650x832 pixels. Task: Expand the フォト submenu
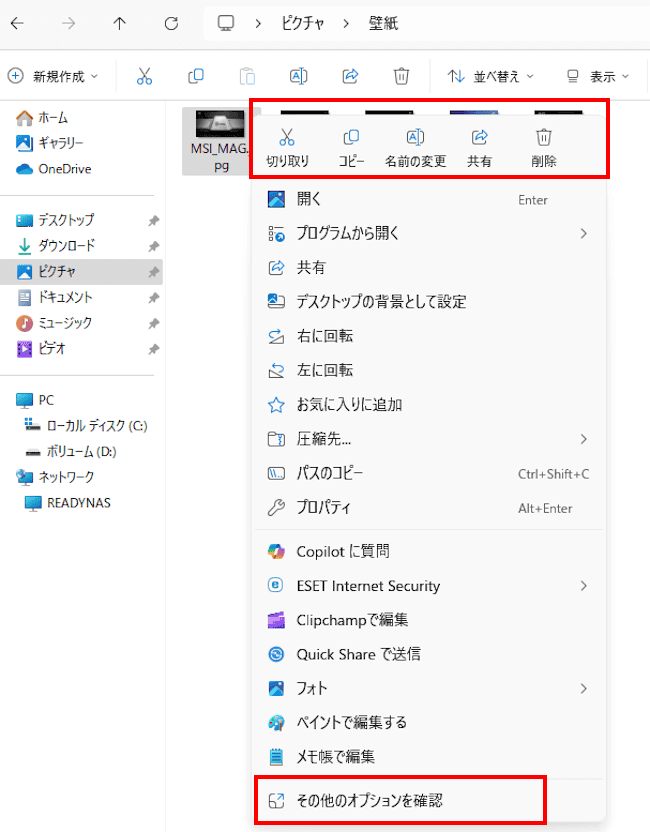coord(583,688)
